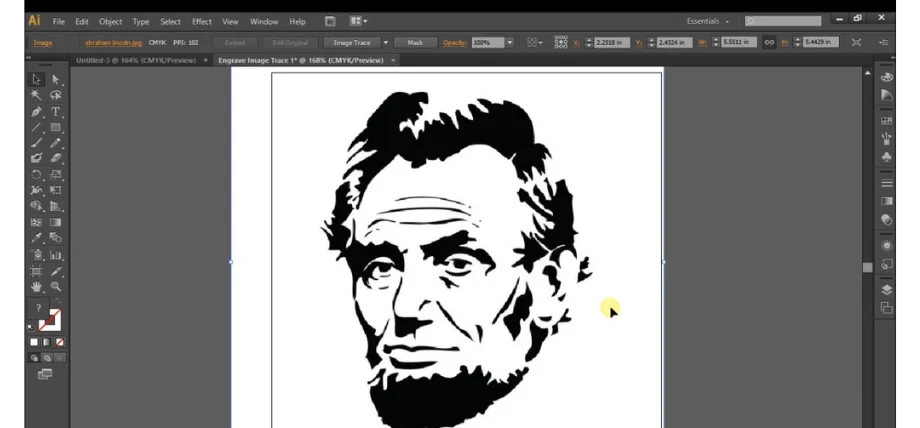Select the Shape Builder tool
Viewport: 920px width, 428px height.
[36, 206]
